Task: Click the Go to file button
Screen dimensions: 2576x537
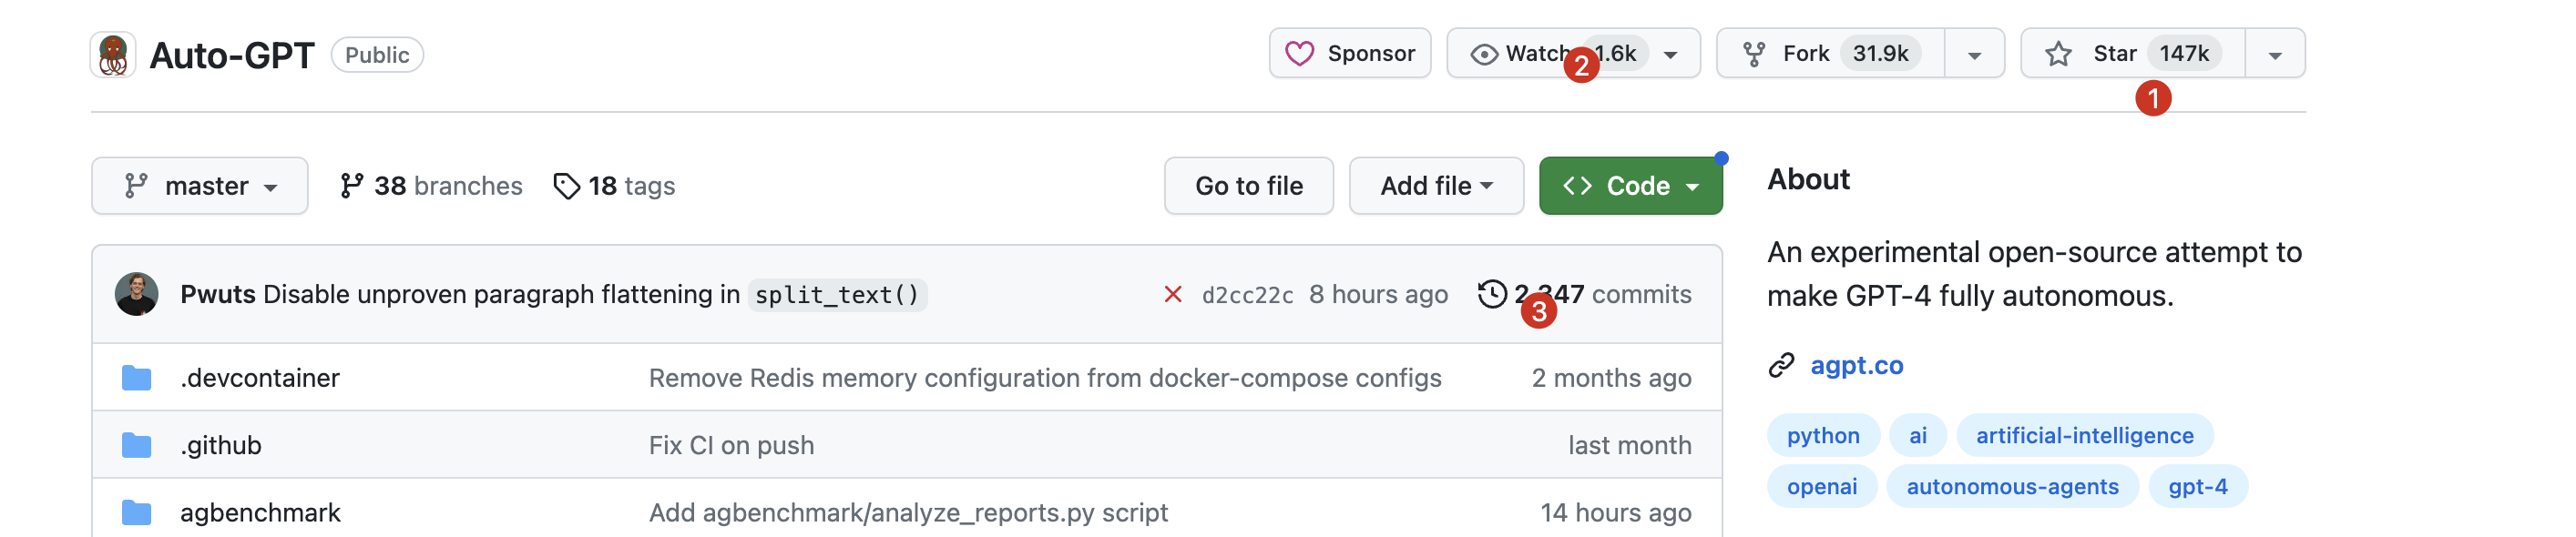Action: coord(1248,186)
